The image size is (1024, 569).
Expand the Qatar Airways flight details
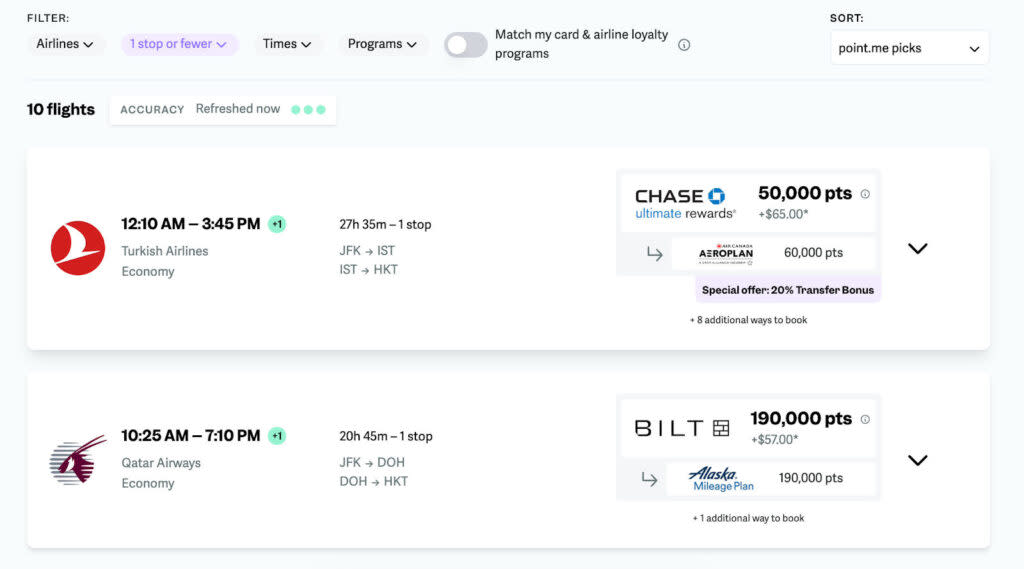tap(917, 460)
